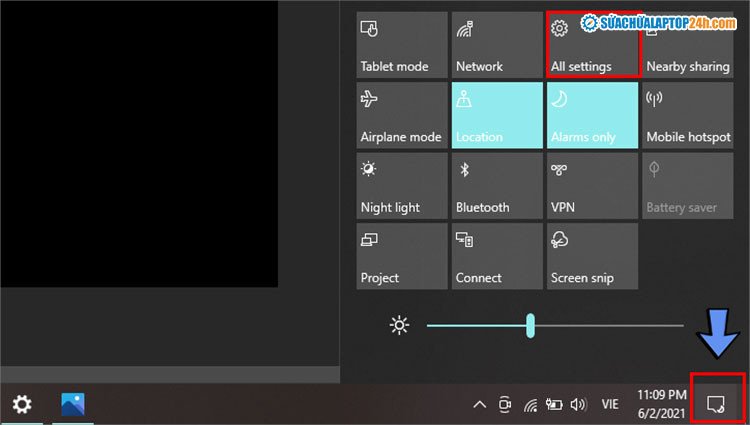Switch the VIE input language indicator
This screenshot has height=425, width=750.
(x=610, y=404)
